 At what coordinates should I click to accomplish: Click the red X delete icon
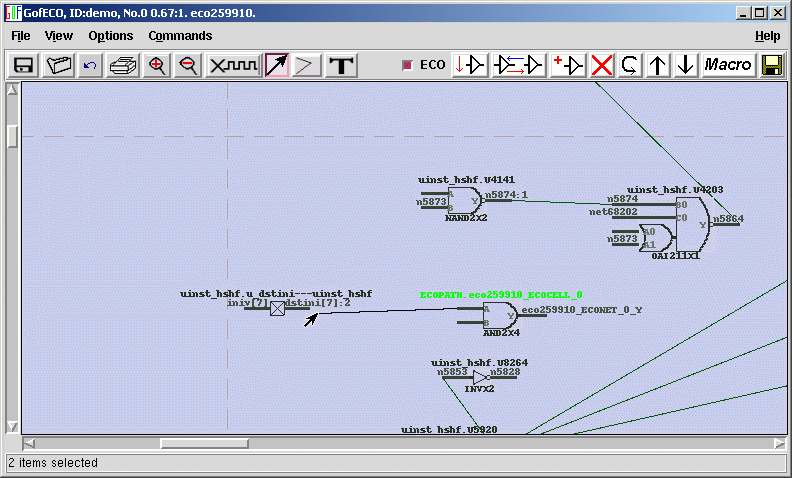point(602,65)
